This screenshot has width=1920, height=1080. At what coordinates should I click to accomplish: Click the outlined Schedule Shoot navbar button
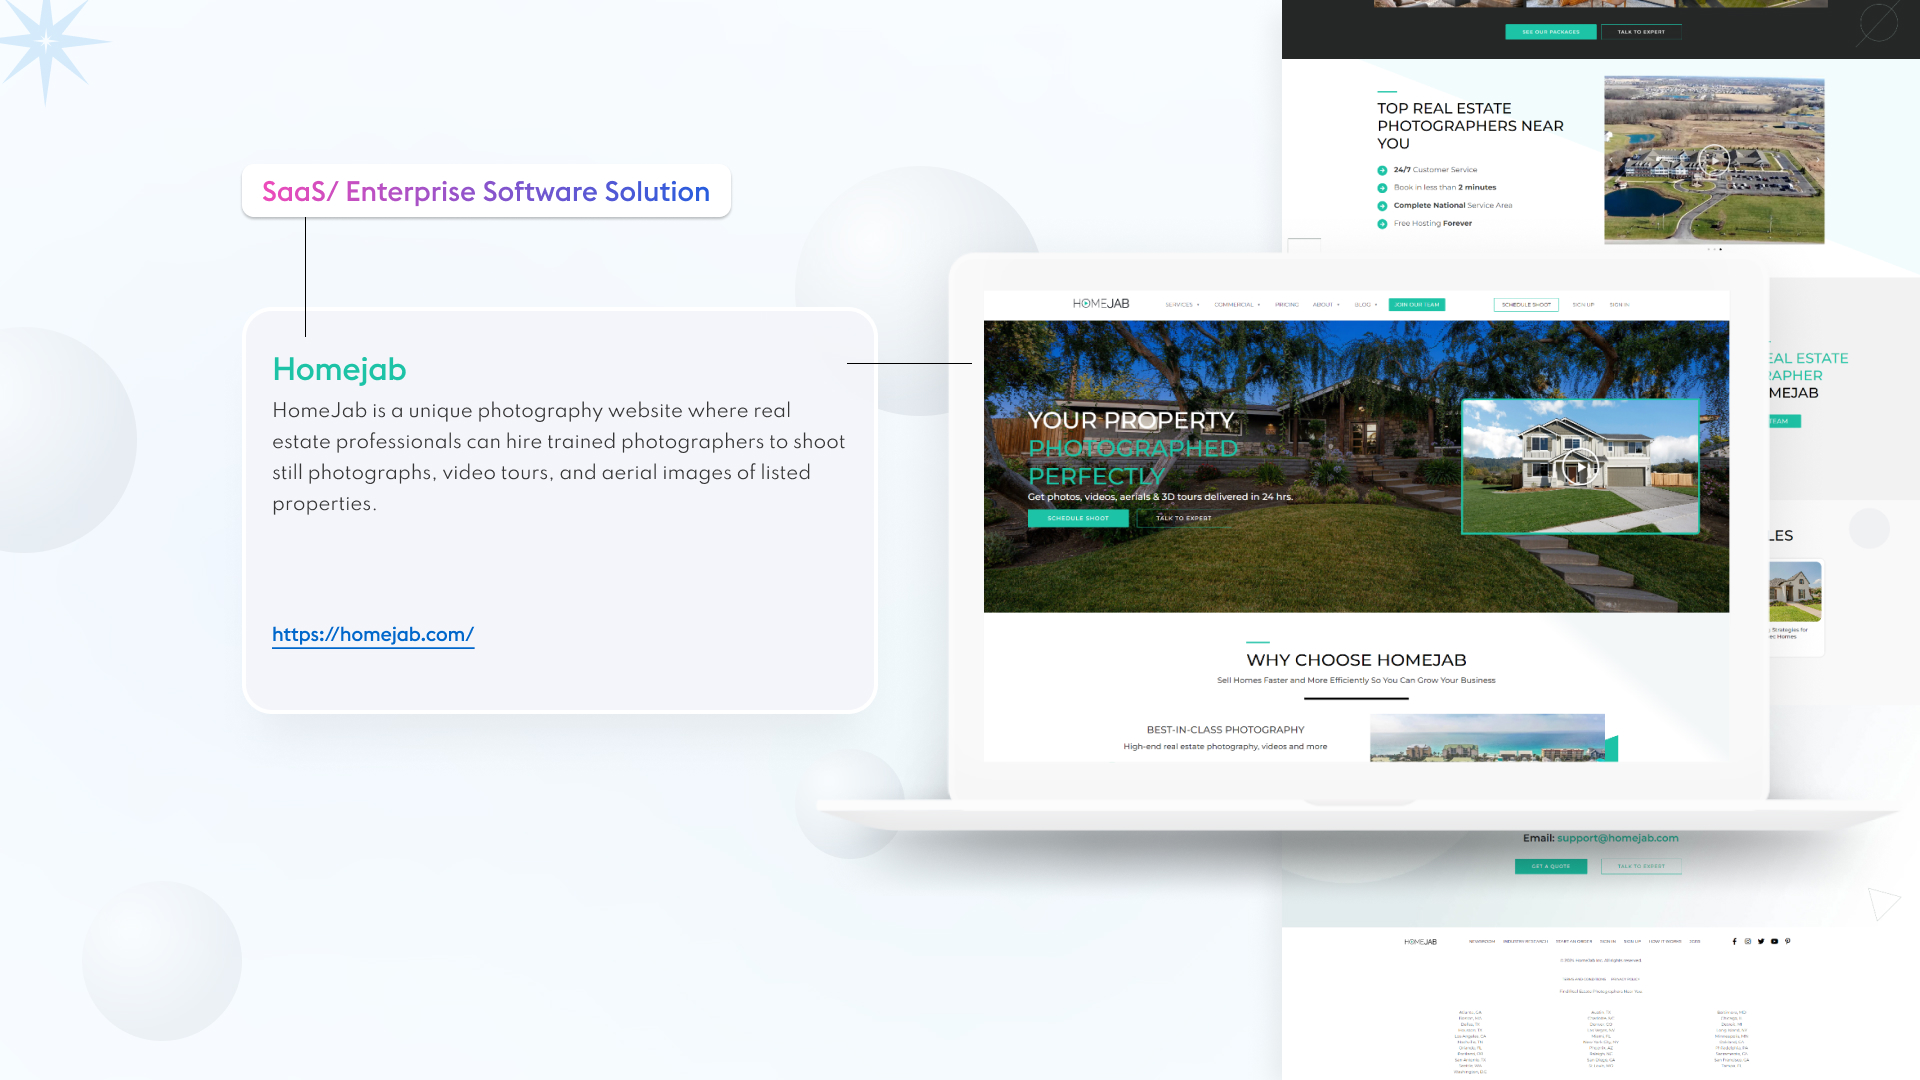(x=1526, y=305)
